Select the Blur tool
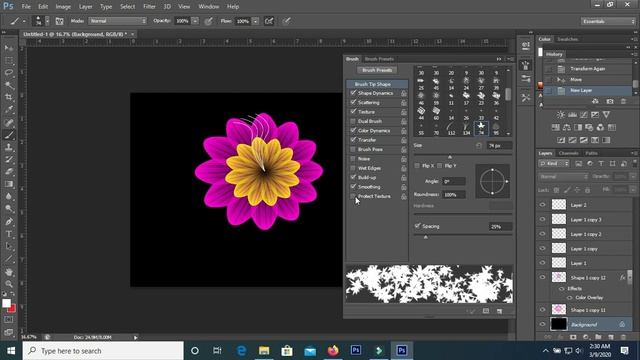This screenshot has width=640, height=360. pos(9,196)
